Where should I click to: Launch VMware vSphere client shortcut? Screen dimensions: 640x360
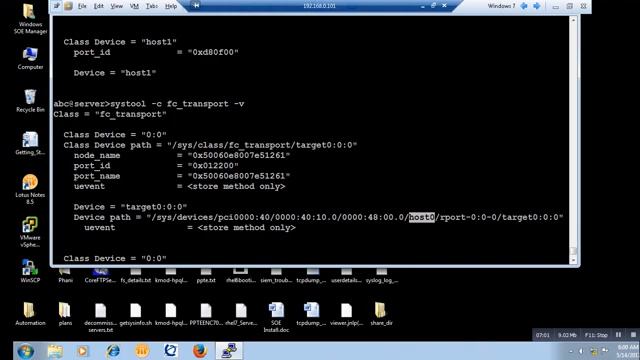(x=30, y=232)
